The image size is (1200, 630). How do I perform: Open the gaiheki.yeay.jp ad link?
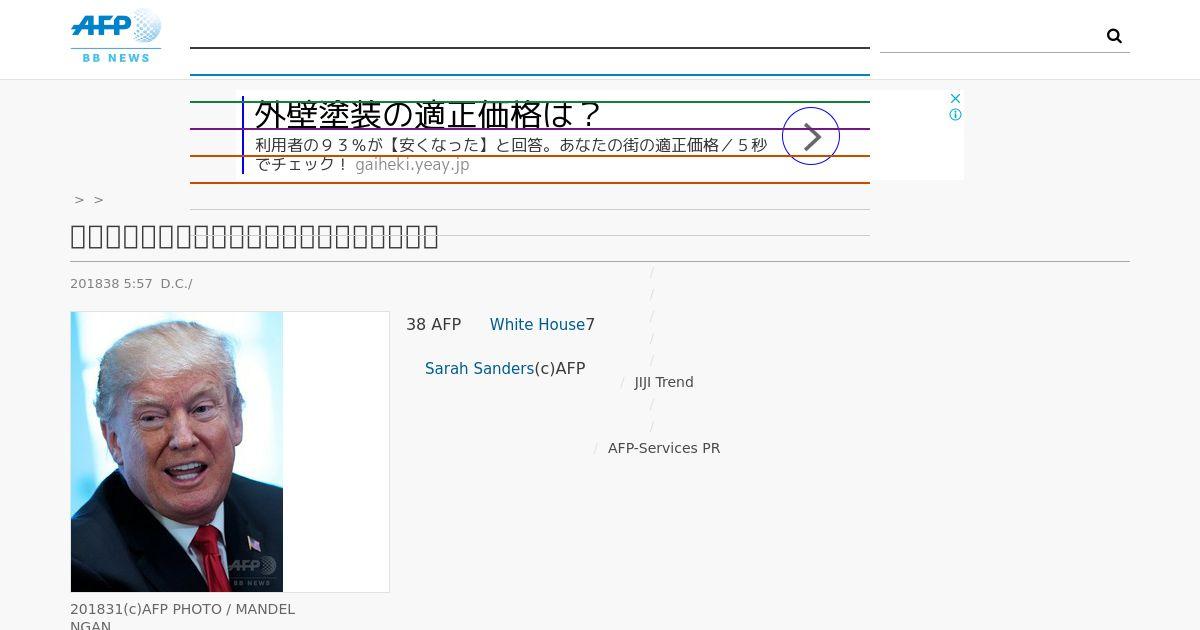412,164
